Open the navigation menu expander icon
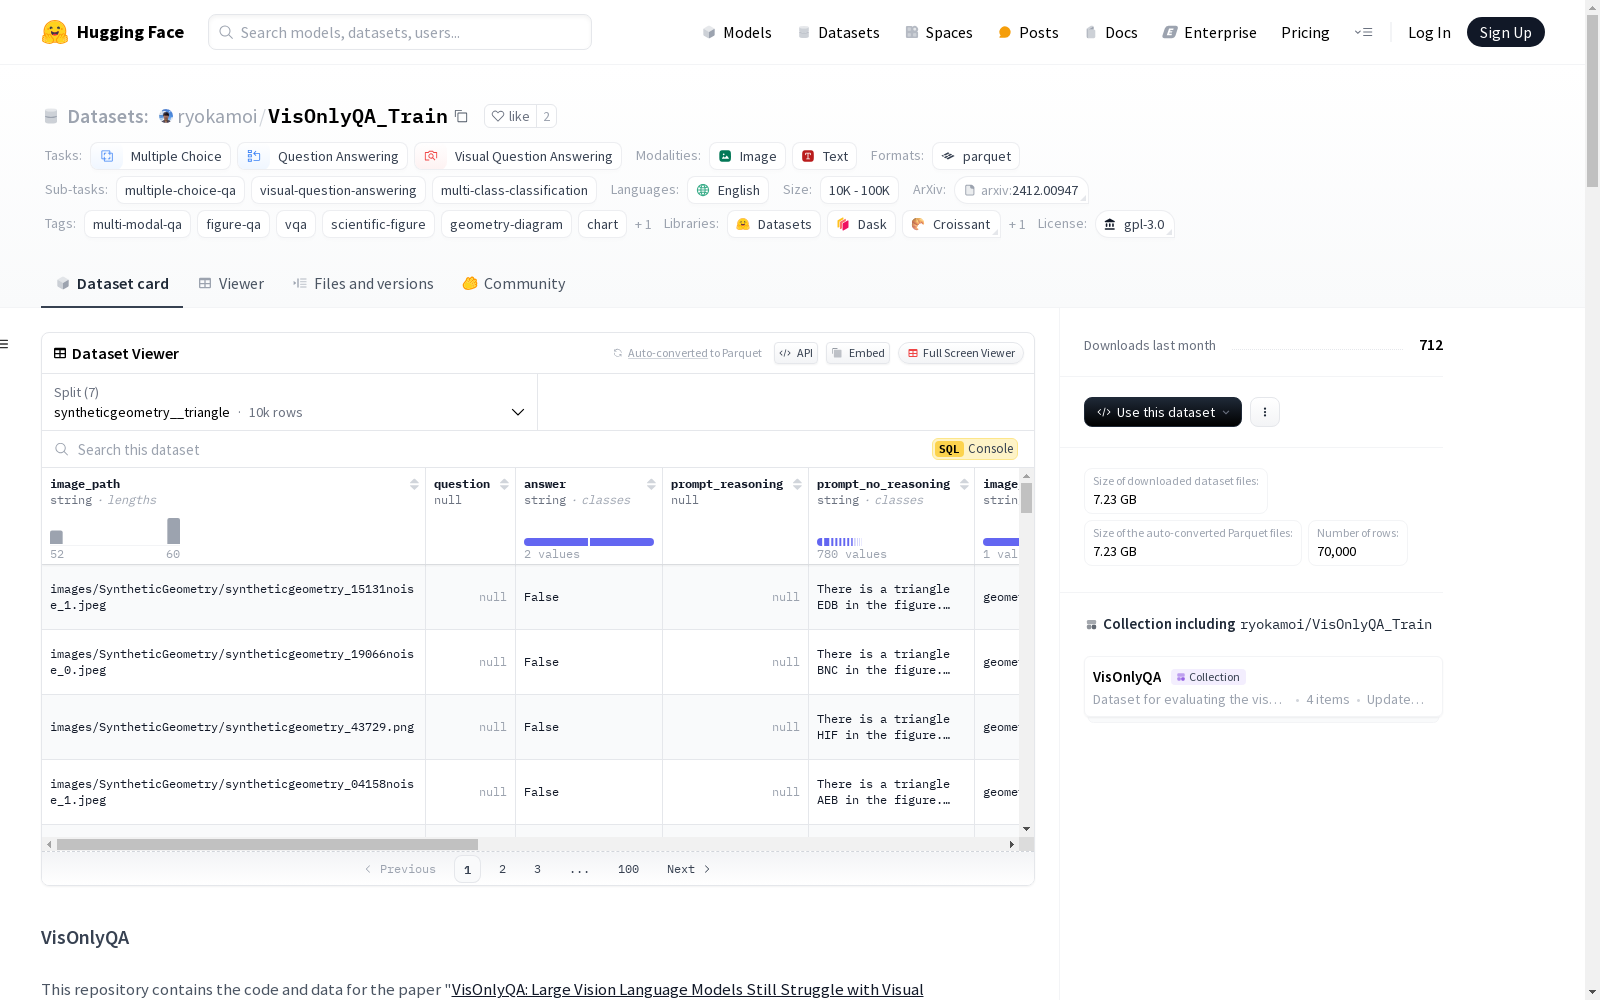 (x=1363, y=32)
